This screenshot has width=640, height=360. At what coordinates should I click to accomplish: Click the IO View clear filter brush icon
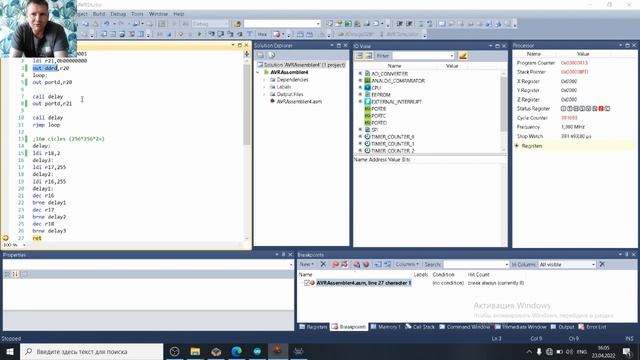point(462,56)
